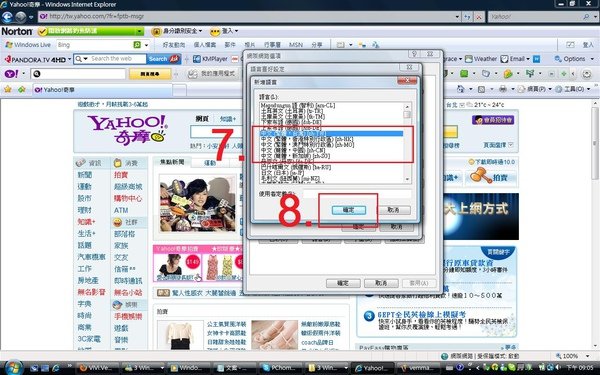600x375 pixels.
Task: Click the Favorites star icon
Action: coord(7,90)
